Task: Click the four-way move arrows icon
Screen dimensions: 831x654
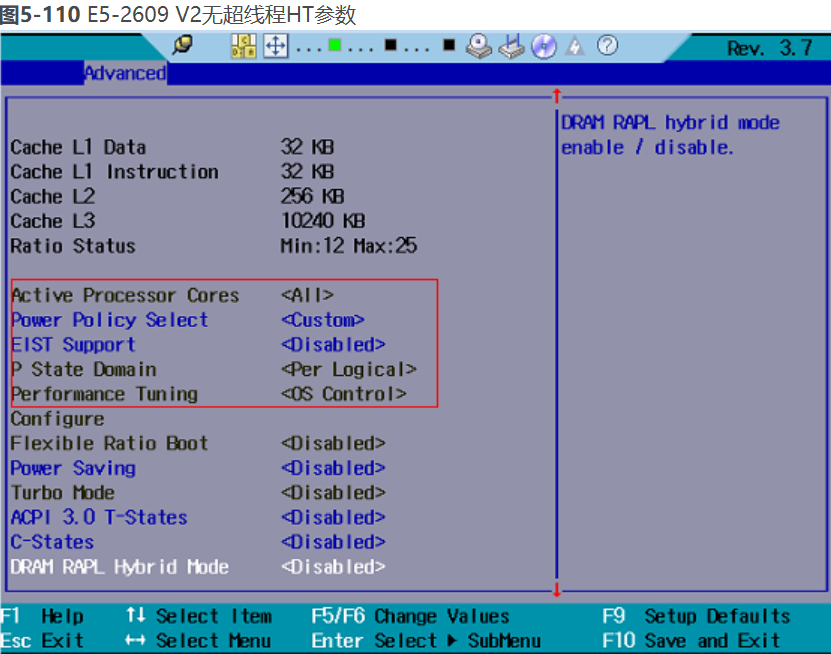Action: 275,45
